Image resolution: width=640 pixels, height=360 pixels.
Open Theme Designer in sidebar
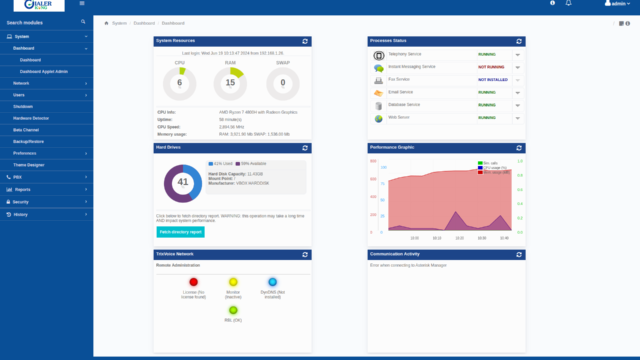click(47, 165)
